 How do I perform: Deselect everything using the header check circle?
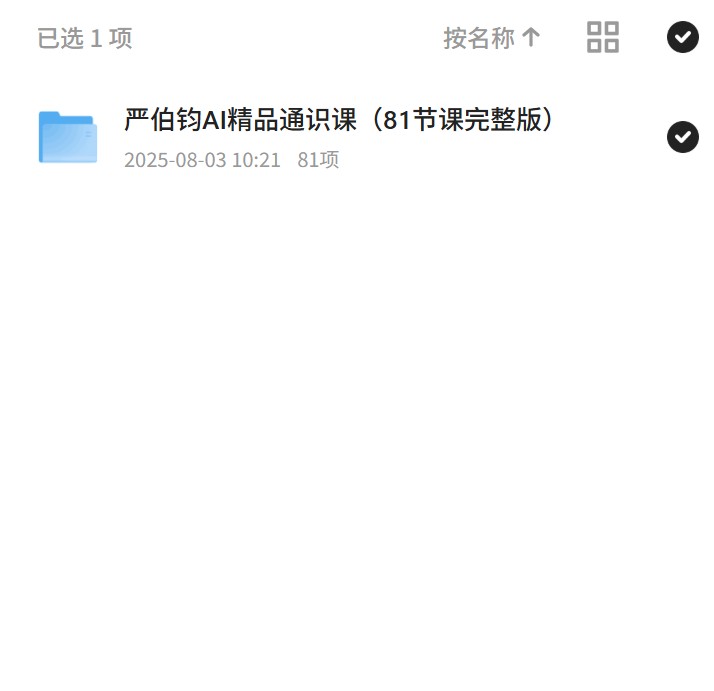tap(683, 37)
